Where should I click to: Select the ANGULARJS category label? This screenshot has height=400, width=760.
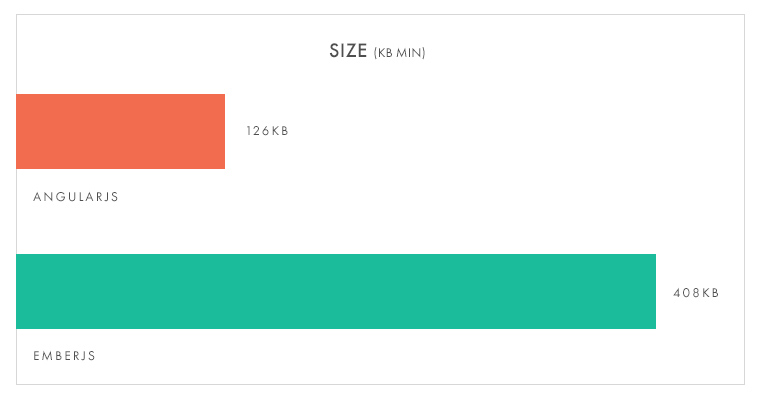[x=76, y=196]
